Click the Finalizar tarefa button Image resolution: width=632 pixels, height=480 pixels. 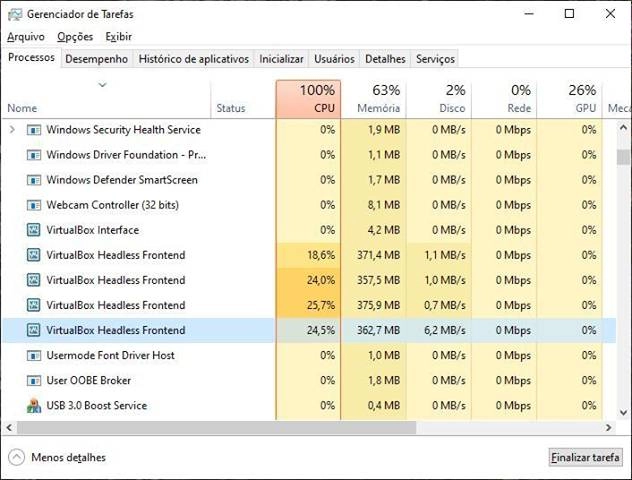click(585, 457)
